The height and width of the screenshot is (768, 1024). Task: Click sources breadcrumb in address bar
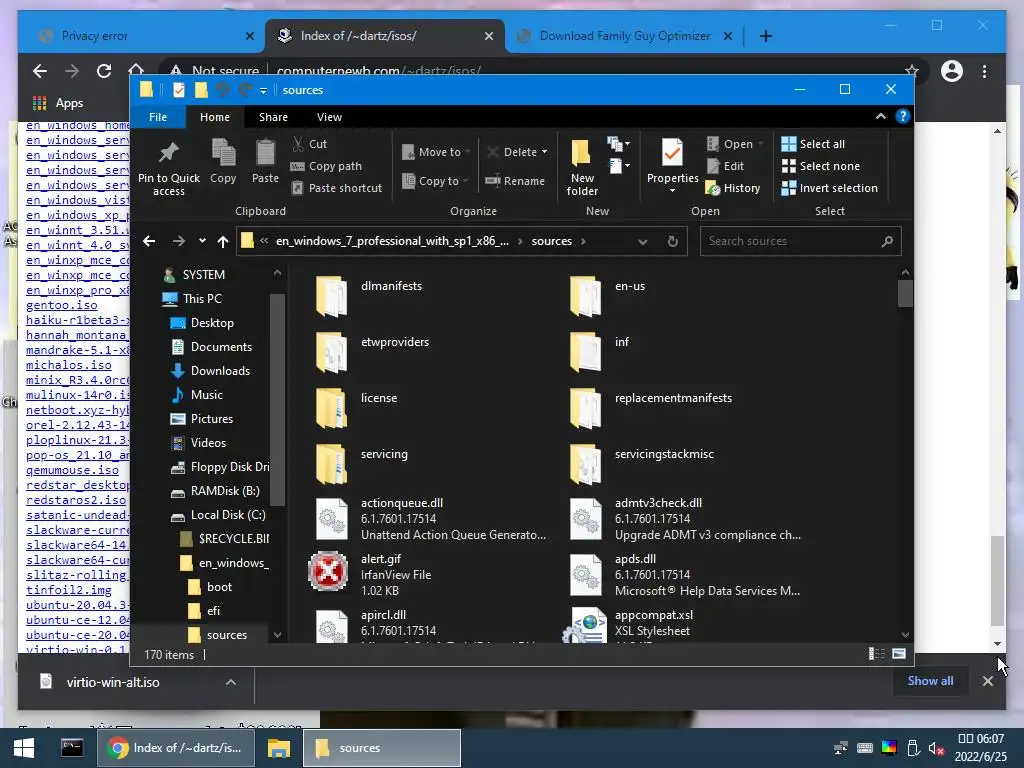coord(551,241)
